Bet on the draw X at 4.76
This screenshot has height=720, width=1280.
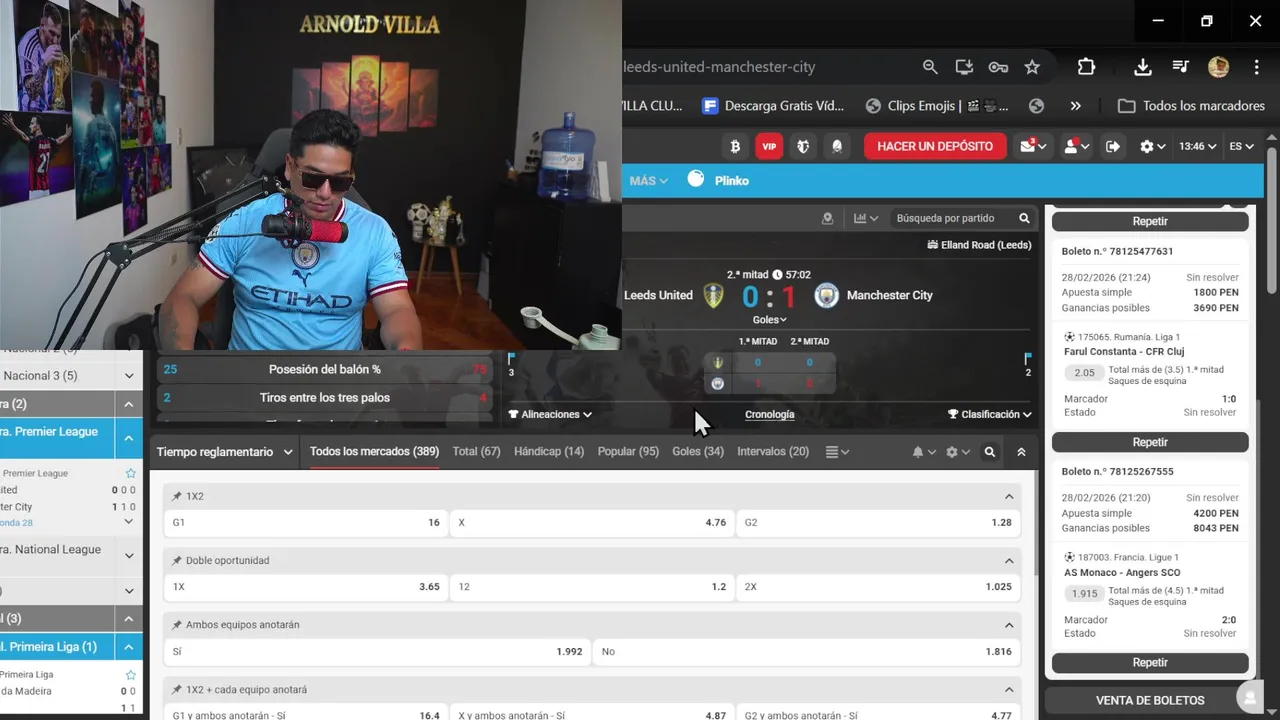click(x=592, y=522)
